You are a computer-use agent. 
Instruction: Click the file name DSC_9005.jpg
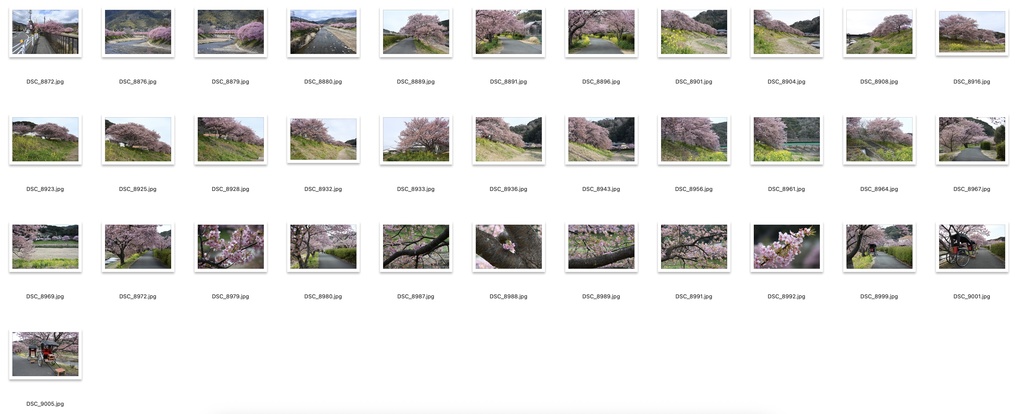[45, 404]
